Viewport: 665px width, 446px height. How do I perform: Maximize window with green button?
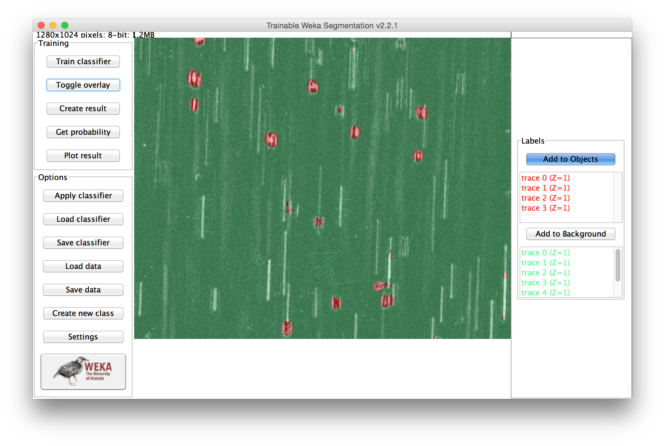pyautogui.click(x=64, y=25)
